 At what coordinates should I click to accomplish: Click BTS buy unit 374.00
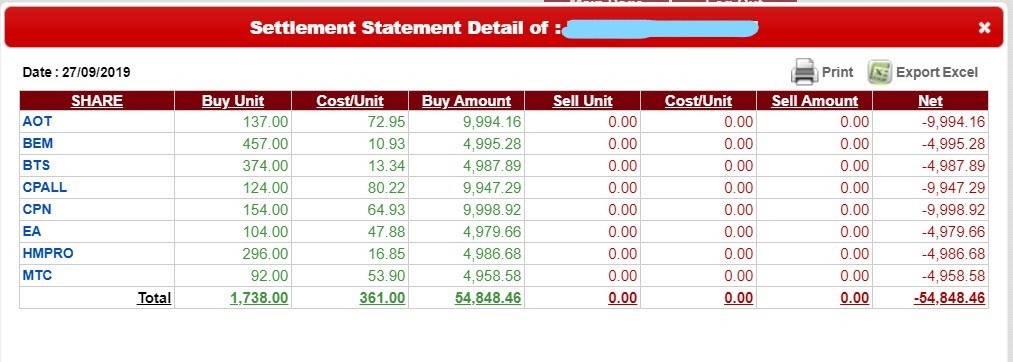pyautogui.click(x=266, y=166)
